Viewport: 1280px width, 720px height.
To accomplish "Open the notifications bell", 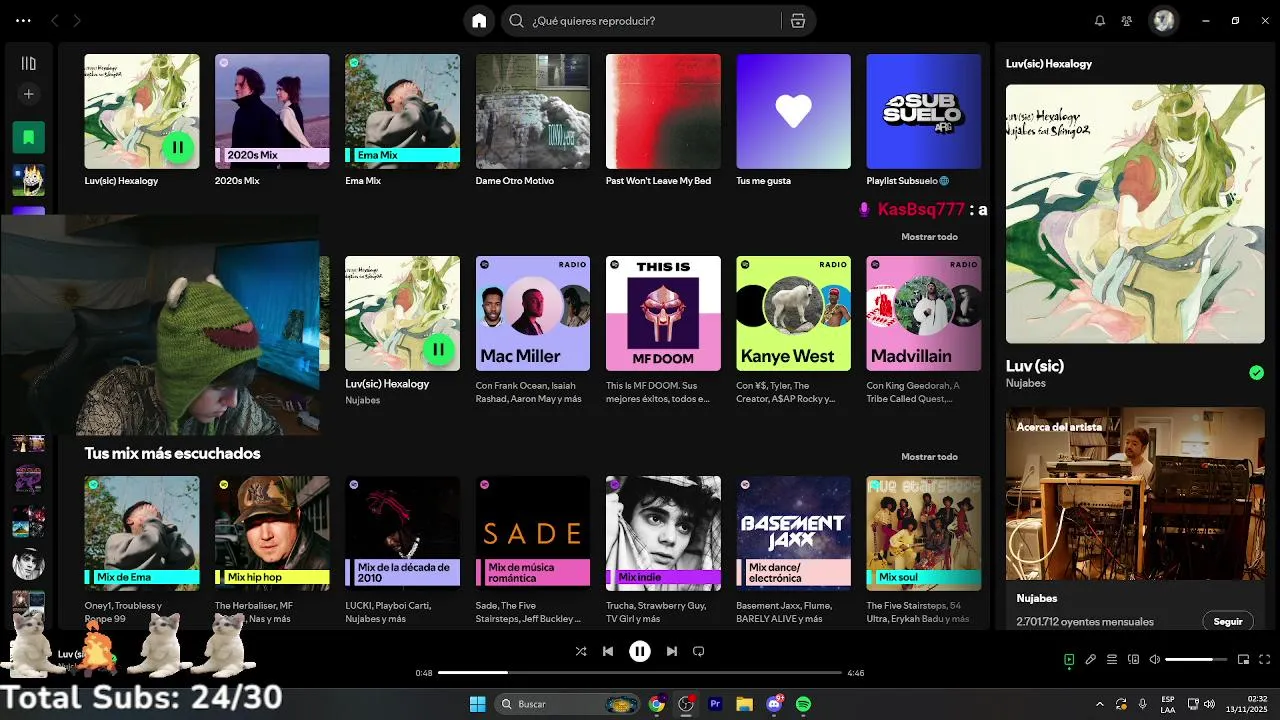I will (x=1100, y=21).
